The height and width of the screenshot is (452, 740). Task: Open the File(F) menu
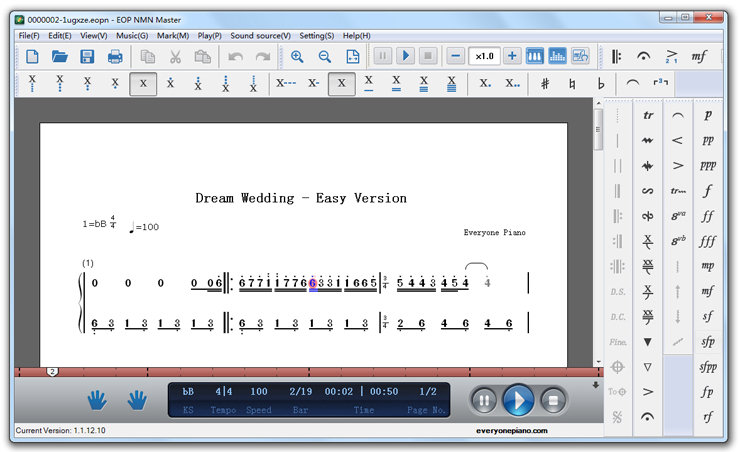[x=29, y=35]
